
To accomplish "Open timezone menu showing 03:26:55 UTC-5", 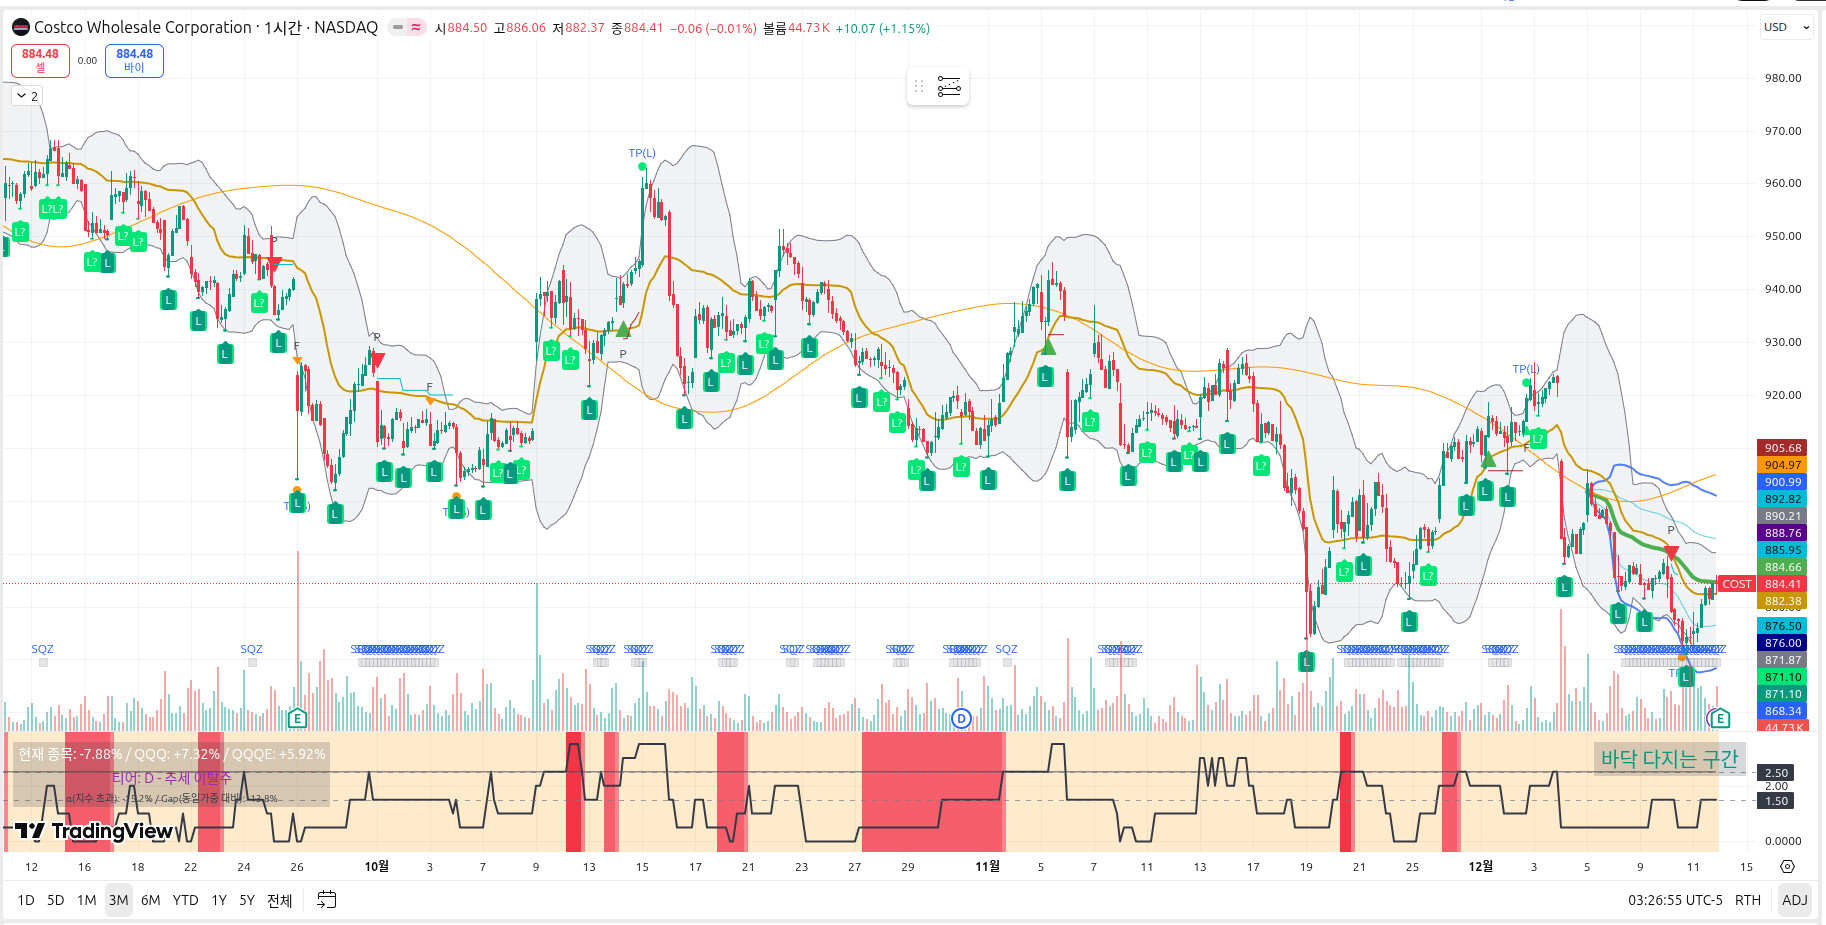I will 1675,900.
